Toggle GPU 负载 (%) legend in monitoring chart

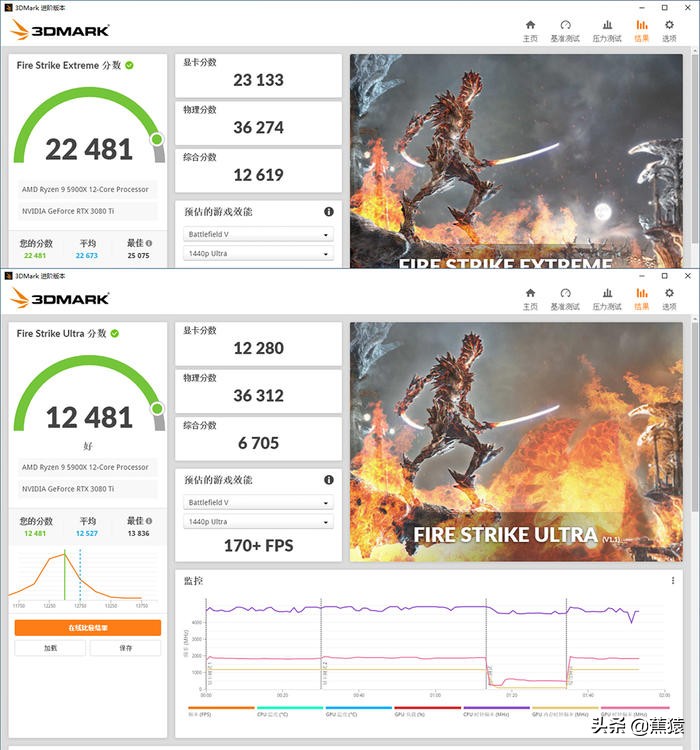coord(427,711)
